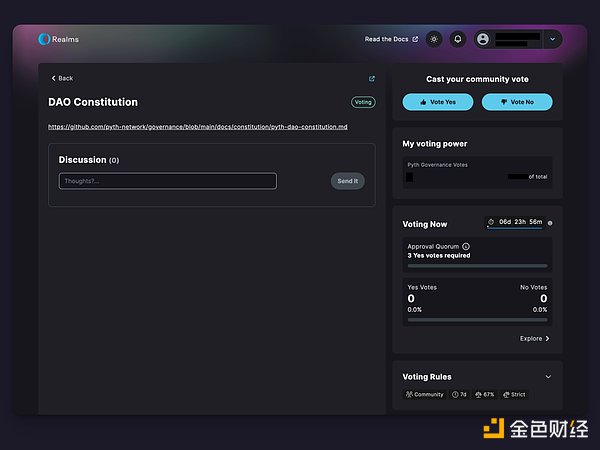Toggle the light/dark theme sun icon
Image resolution: width=600 pixels, height=450 pixels.
coord(433,39)
